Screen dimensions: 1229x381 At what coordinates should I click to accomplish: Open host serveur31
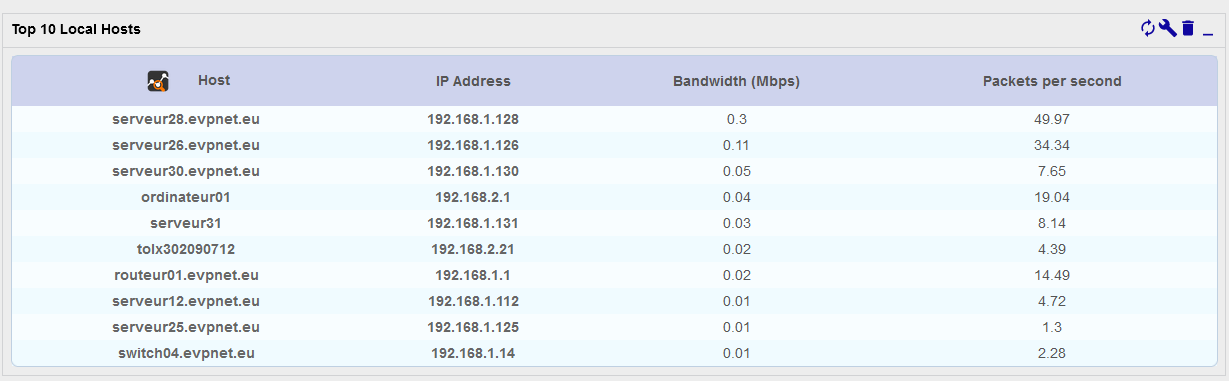186,223
